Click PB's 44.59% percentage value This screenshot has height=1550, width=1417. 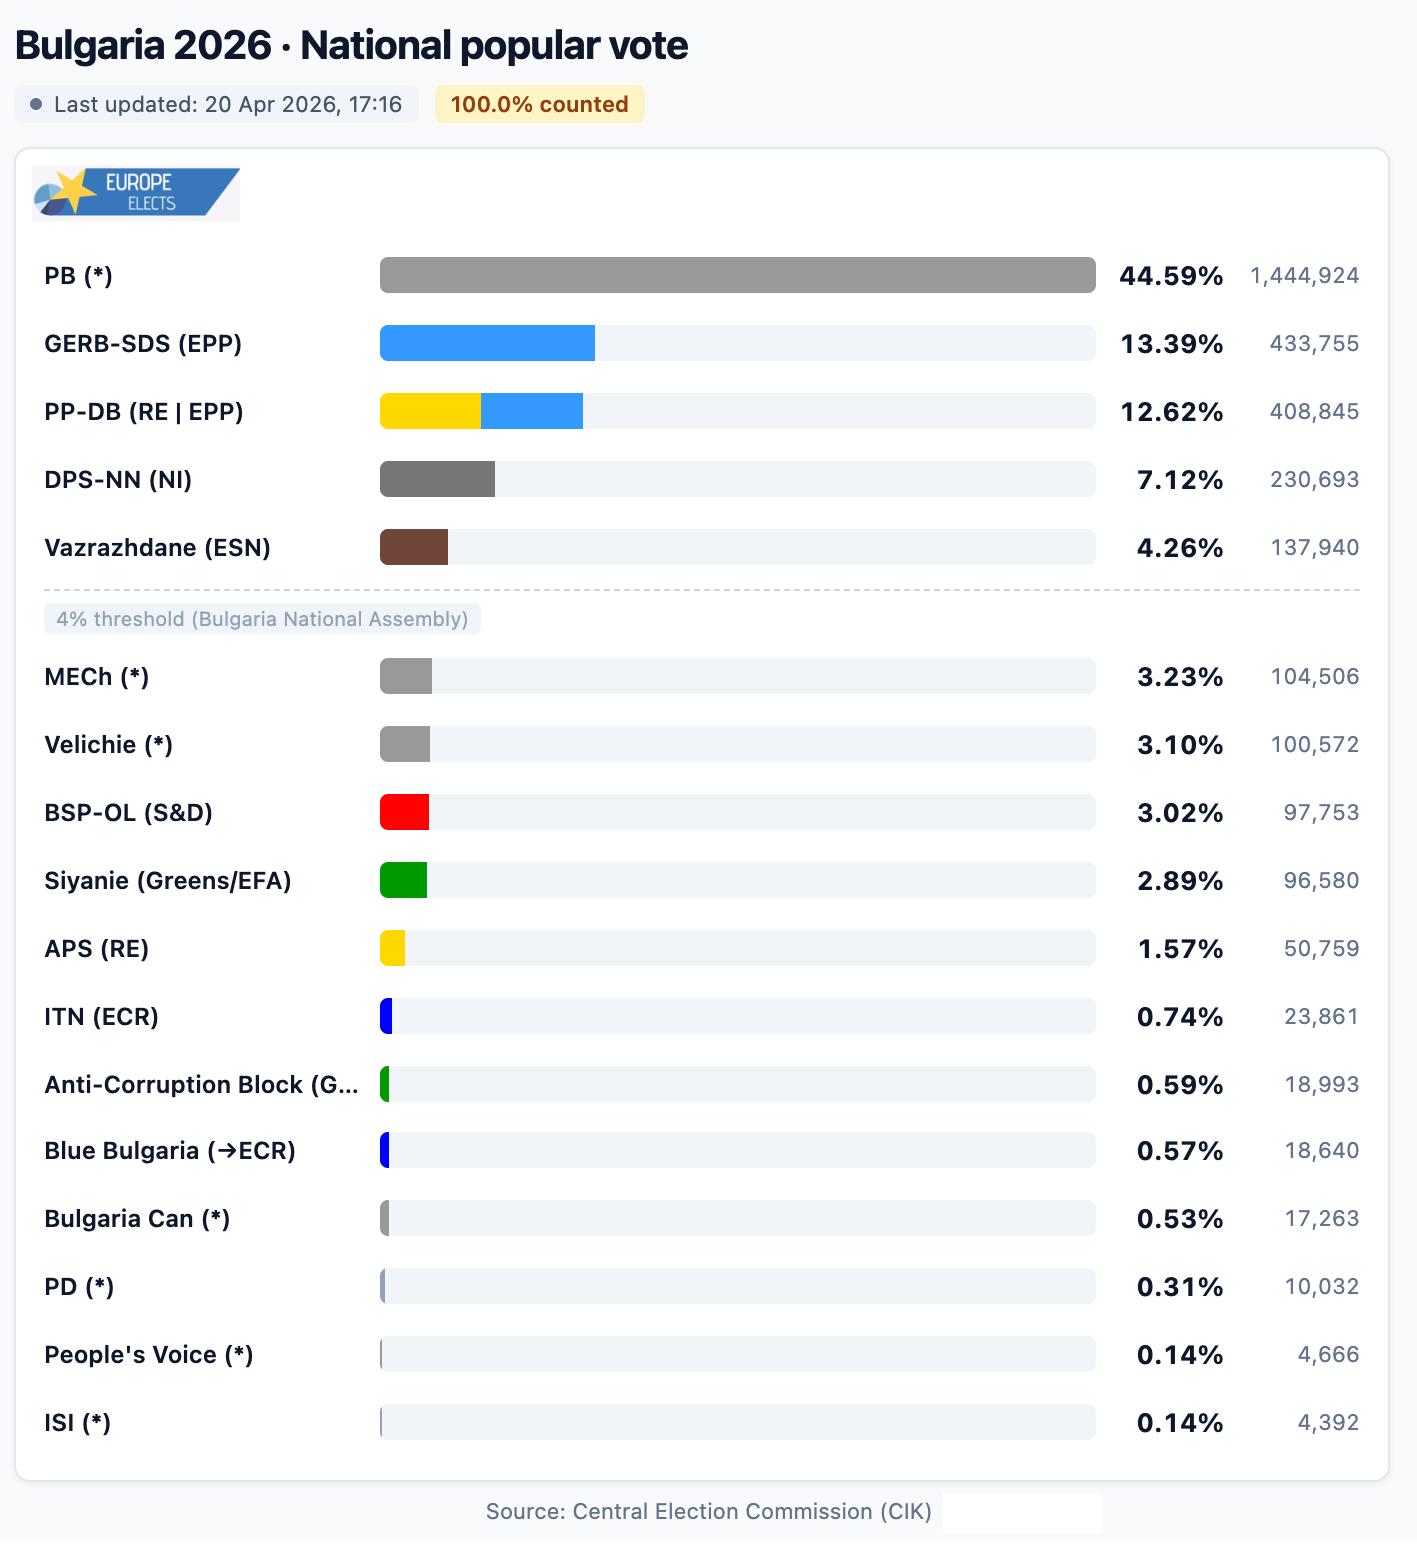pos(1171,276)
